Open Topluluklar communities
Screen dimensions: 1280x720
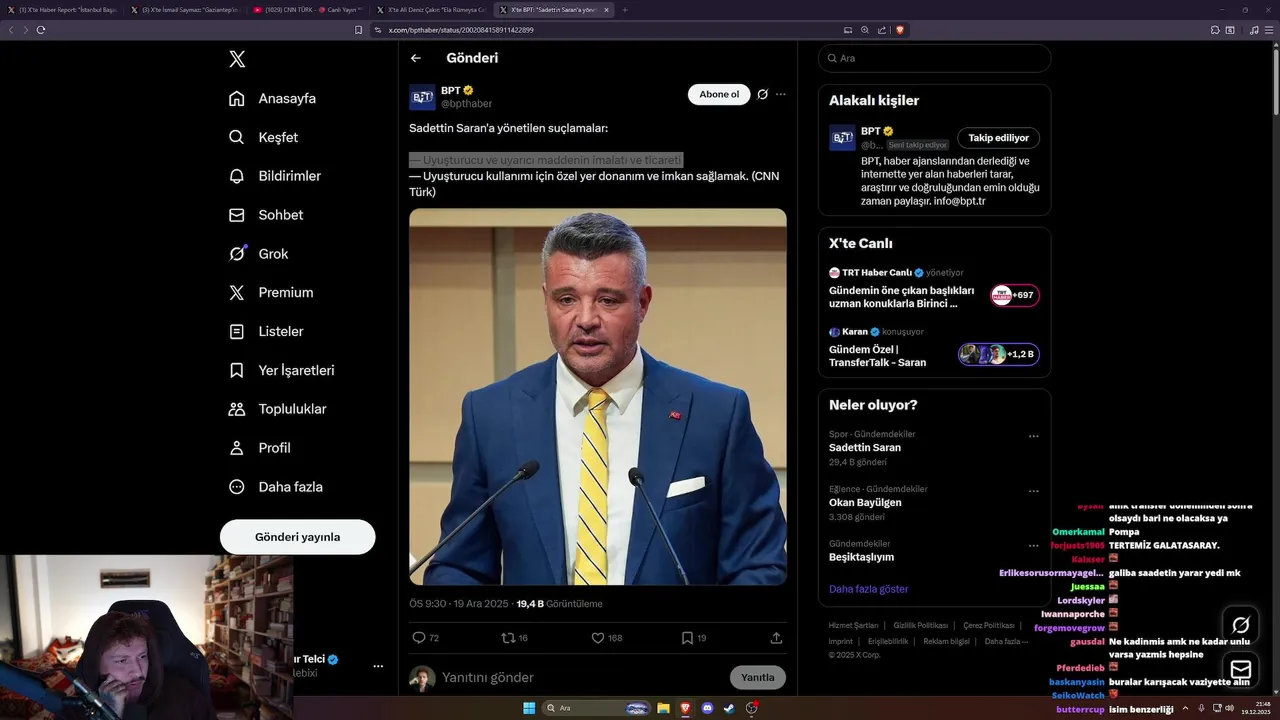pos(277,409)
